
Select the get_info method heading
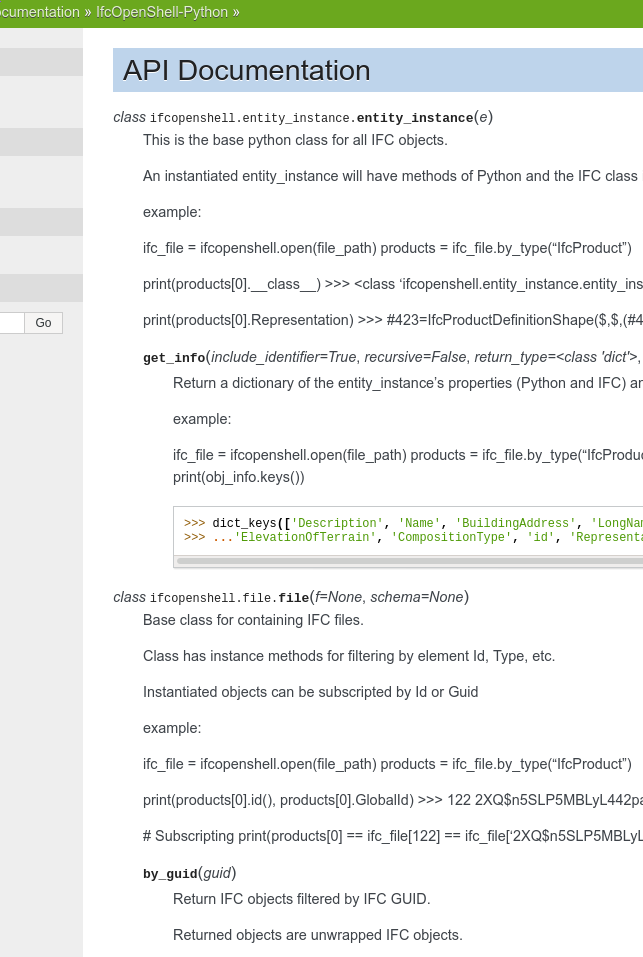click(x=173, y=357)
